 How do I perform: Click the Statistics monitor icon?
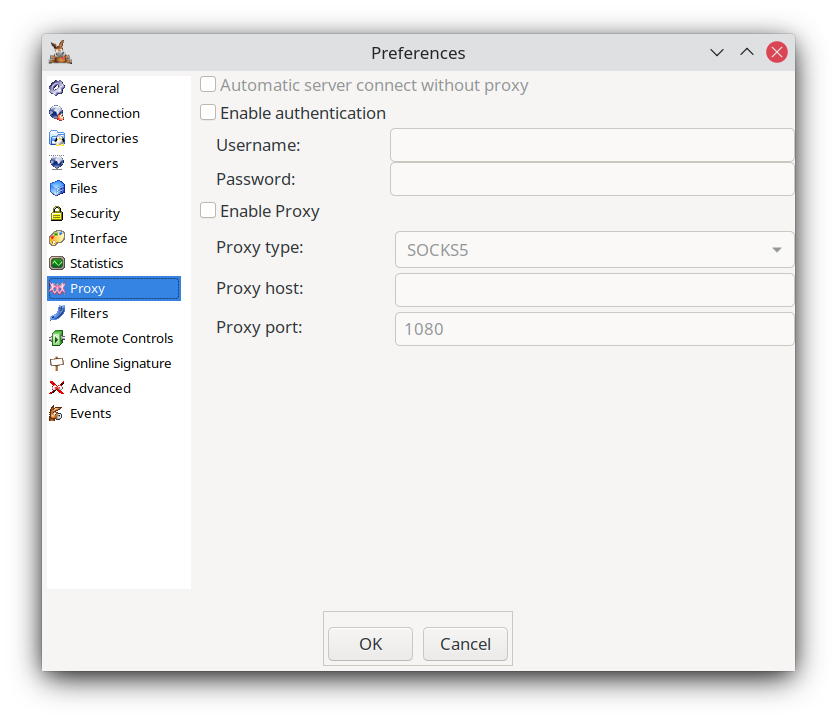point(57,263)
